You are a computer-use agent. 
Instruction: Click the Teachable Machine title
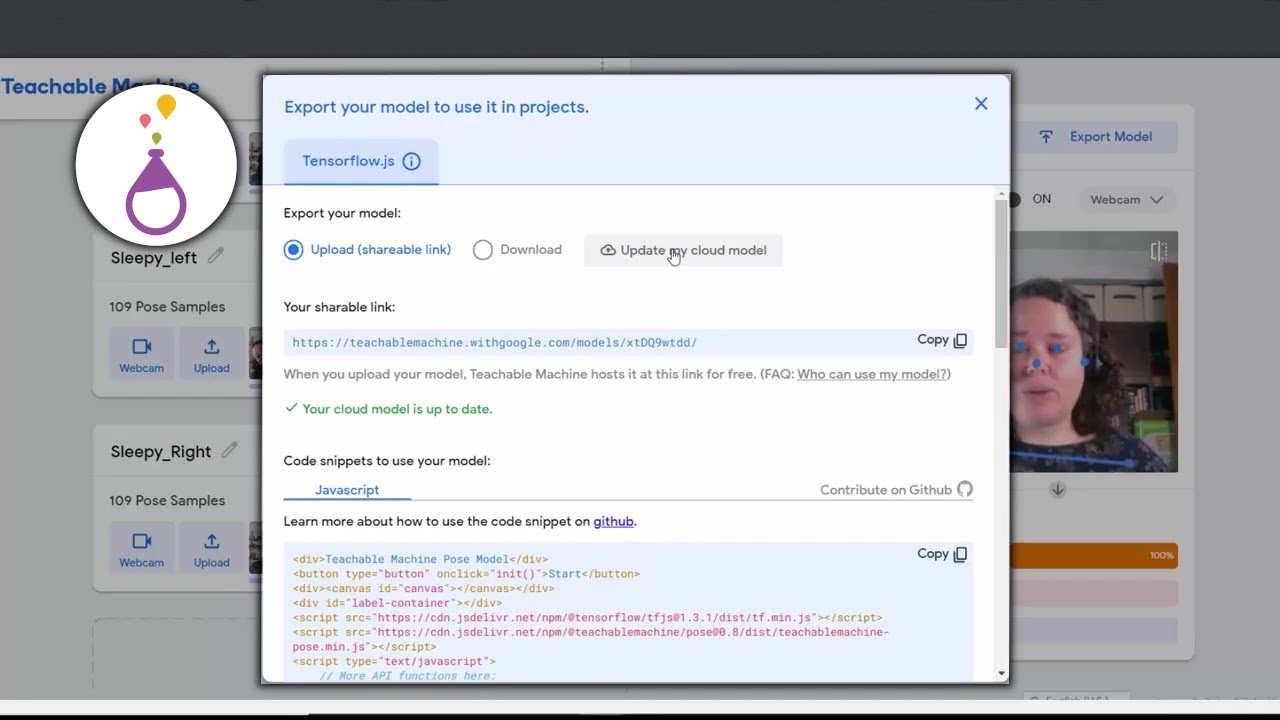[100, 86]
